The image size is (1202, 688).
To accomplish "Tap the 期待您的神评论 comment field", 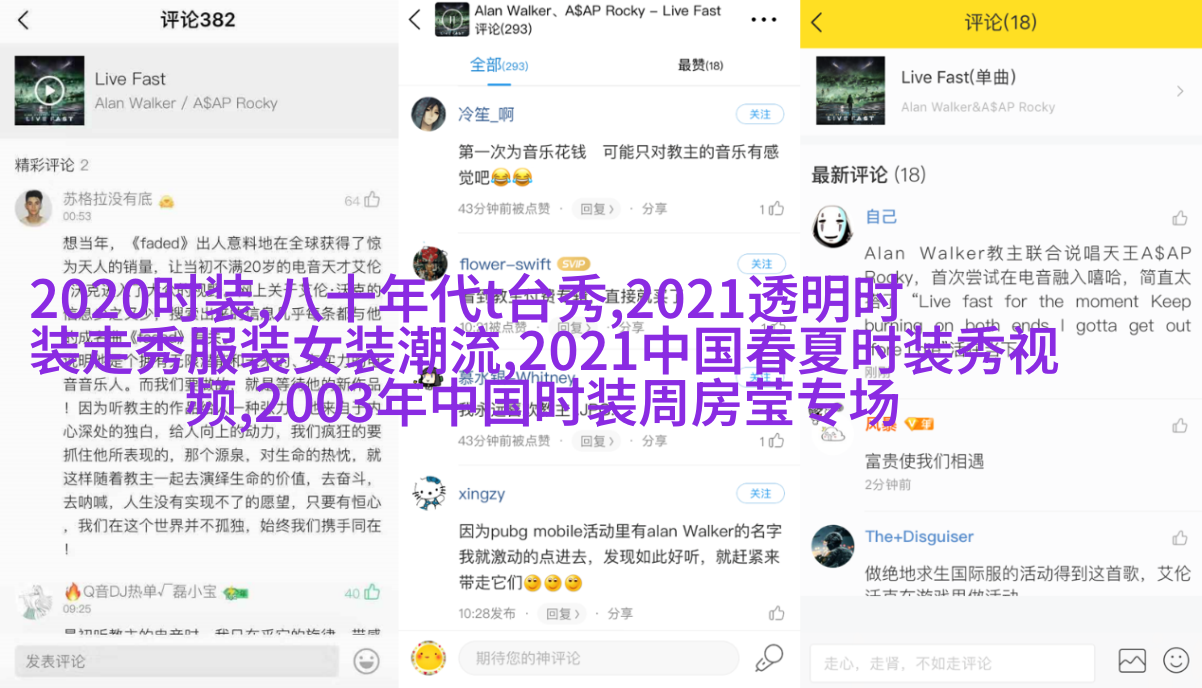I will coord(598,658).
